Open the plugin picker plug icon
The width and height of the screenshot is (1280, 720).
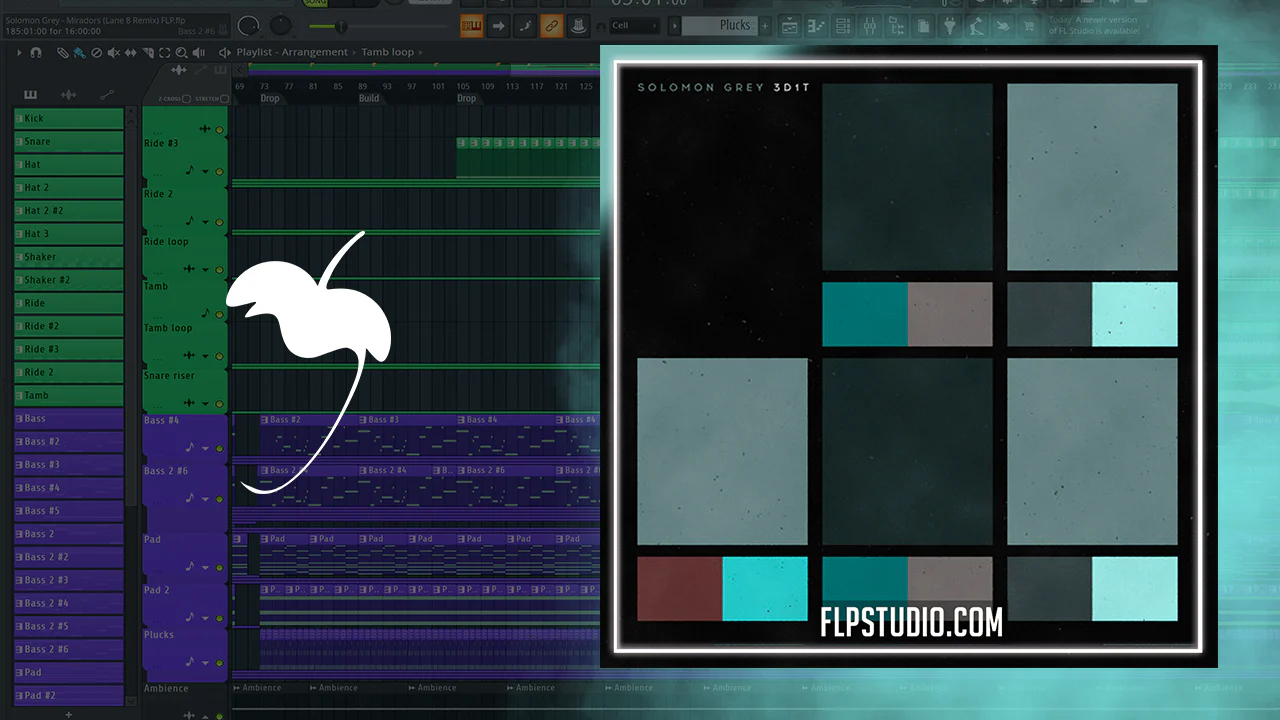point(952,26)
